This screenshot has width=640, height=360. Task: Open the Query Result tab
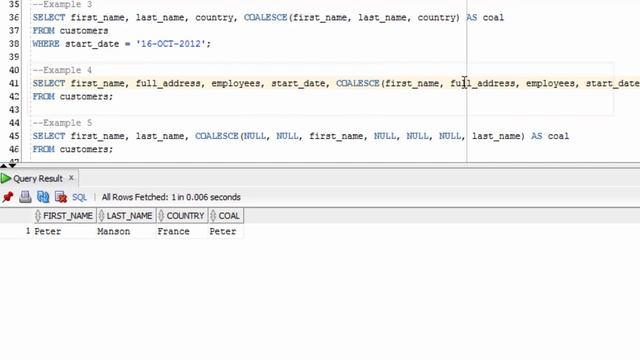pyautogui.click(x=38, y=178)
